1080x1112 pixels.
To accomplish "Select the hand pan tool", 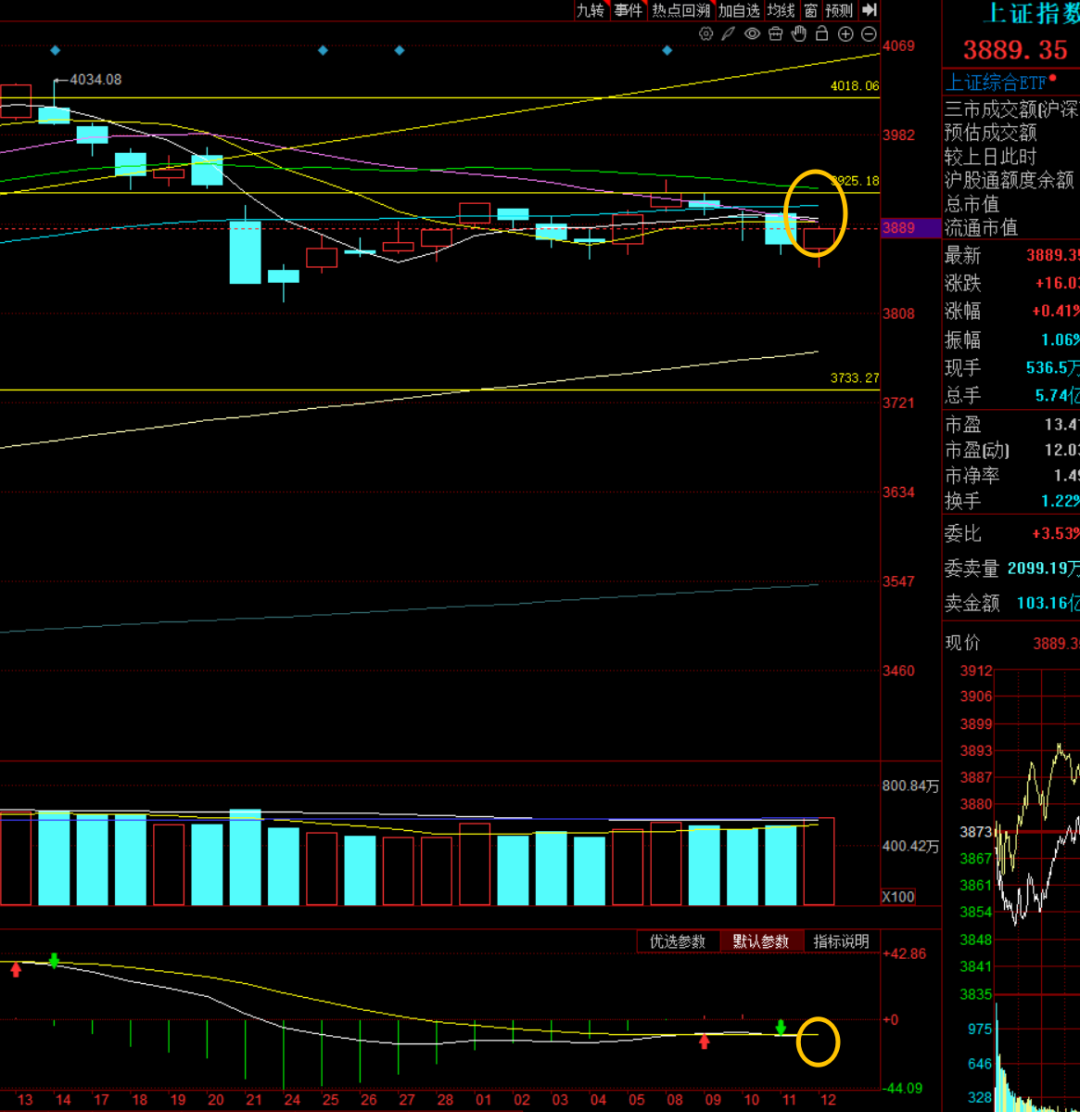I will coord(798,34).
